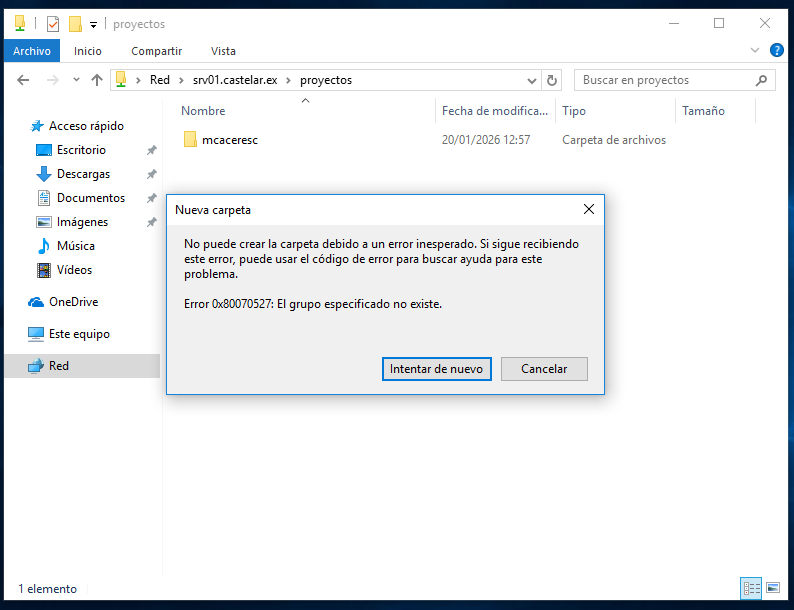This screenshot has width=794, height=610.
Task: Open the Compartir ribbon tab
Action: click(x=156, y=51)
